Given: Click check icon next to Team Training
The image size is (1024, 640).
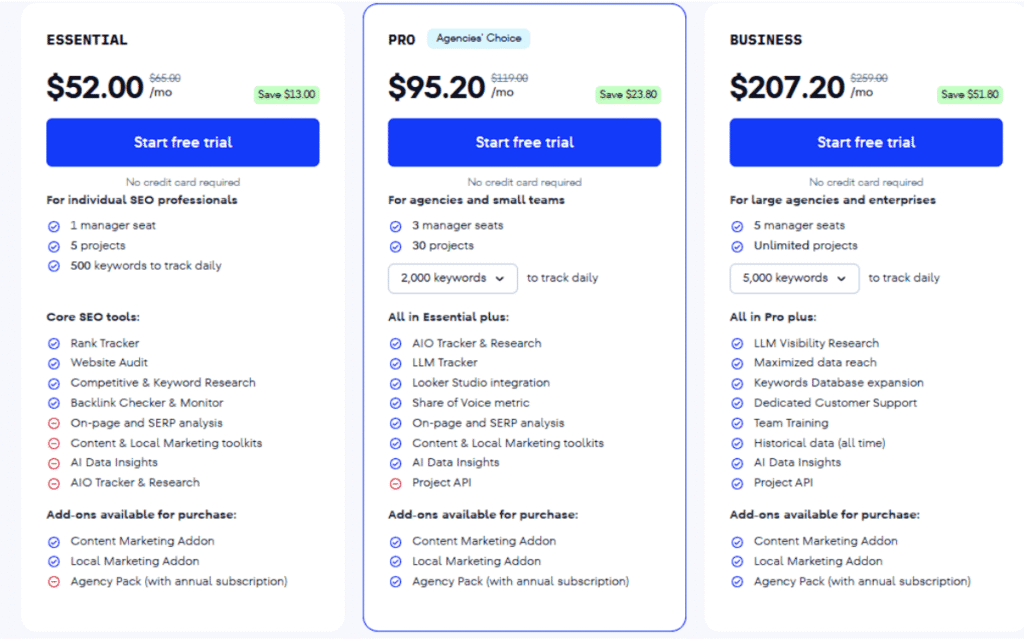Looking at the screenshot, I should point(737,424).
